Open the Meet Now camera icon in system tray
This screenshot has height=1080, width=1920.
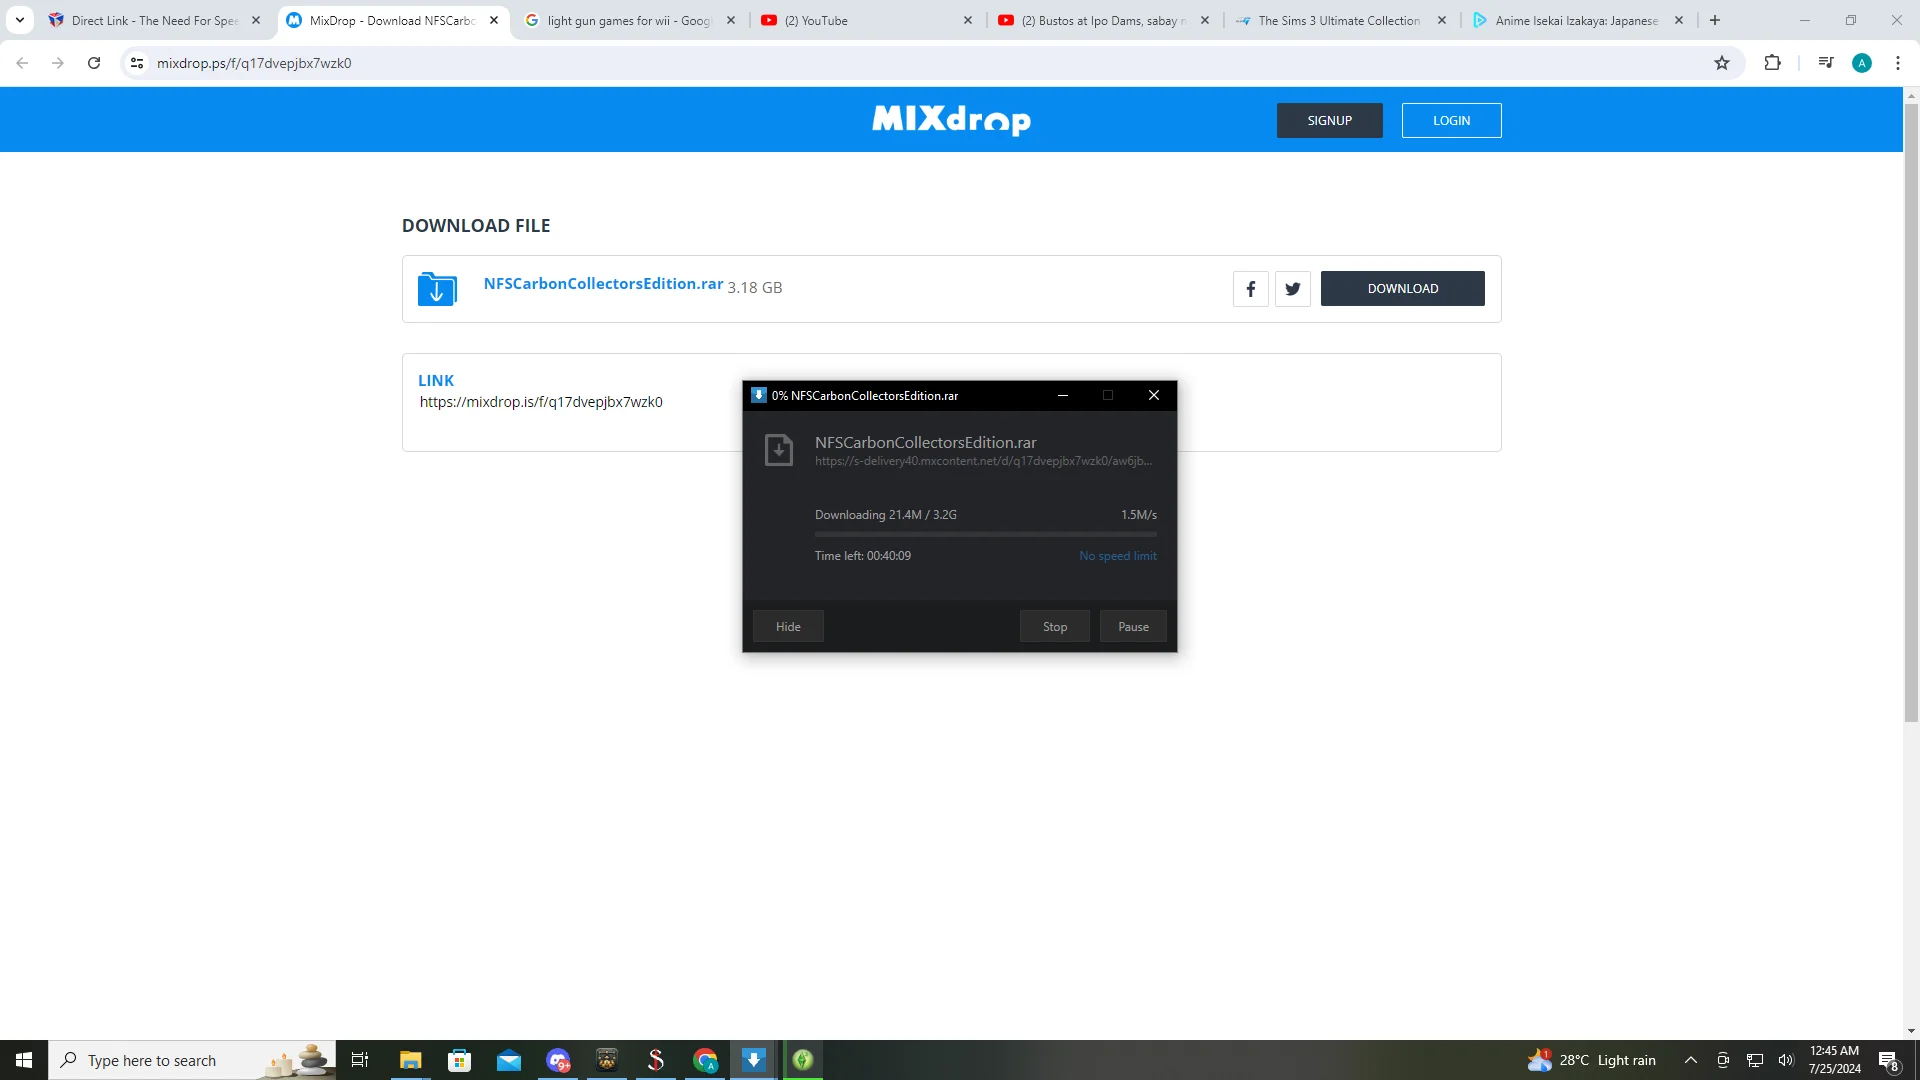(1723, 1060)
